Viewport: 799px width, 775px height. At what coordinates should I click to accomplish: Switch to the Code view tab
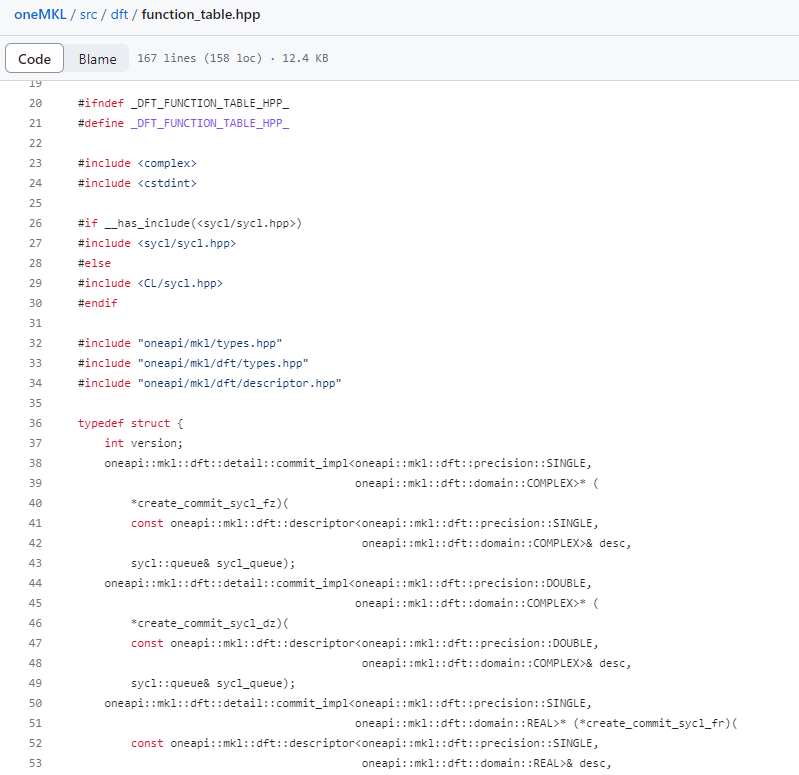[35, 59]
